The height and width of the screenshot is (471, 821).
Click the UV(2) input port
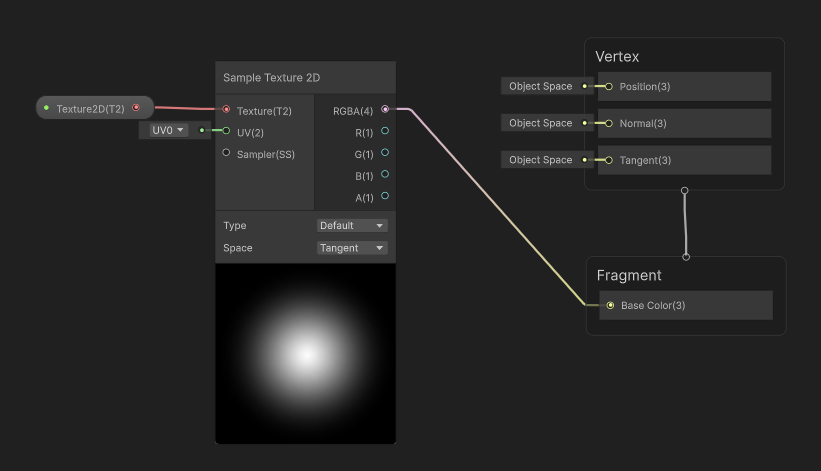tap(226, 131)
